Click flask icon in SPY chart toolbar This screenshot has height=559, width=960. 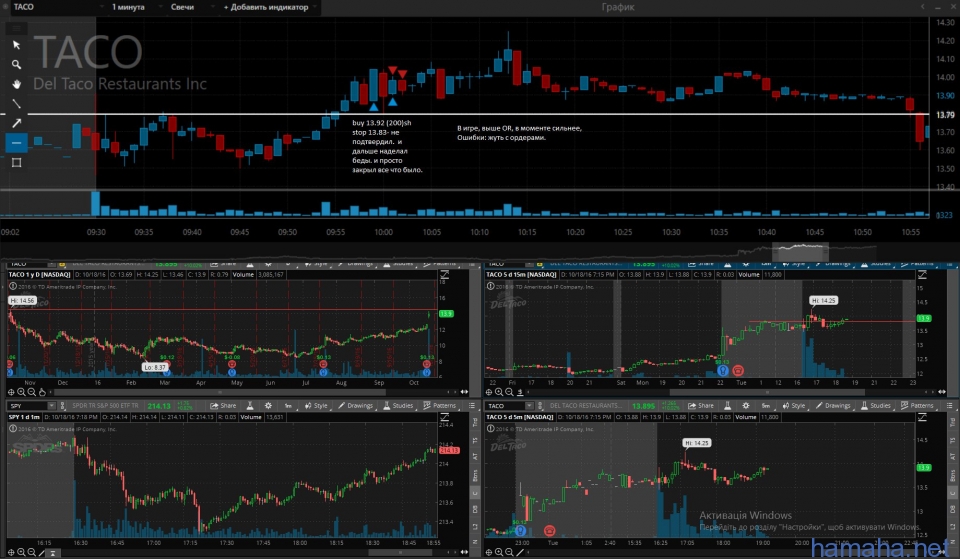pos(250,405)
